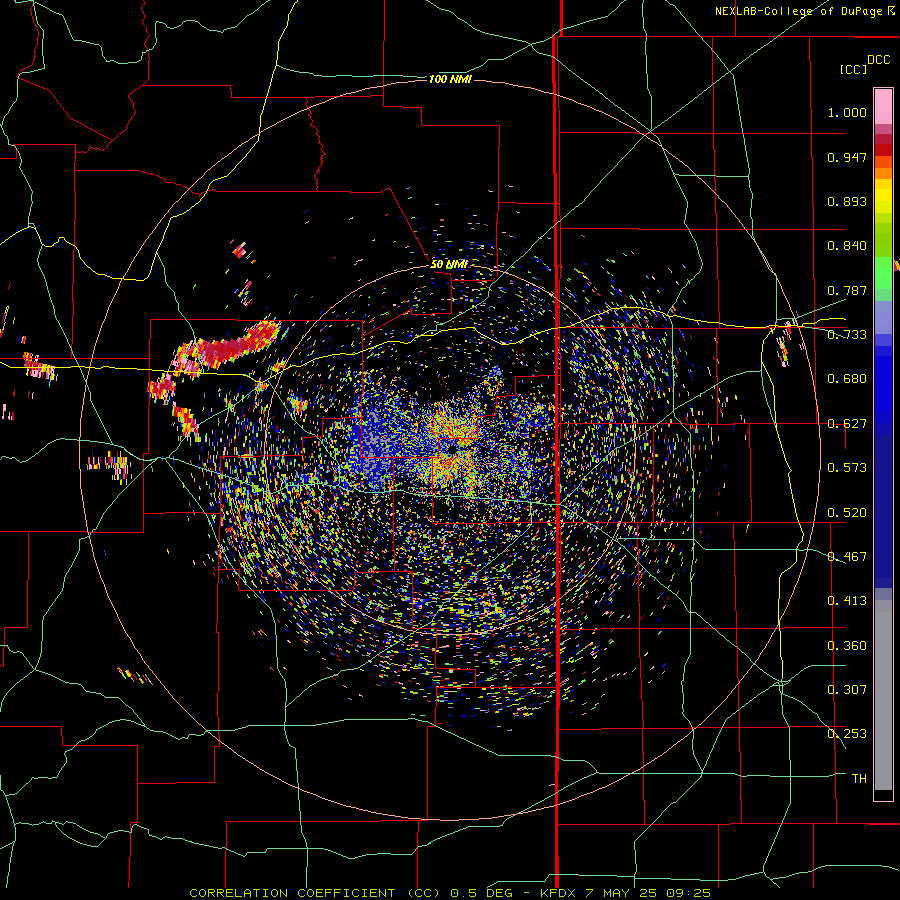Click the TH threshold label

coord(859,779)
